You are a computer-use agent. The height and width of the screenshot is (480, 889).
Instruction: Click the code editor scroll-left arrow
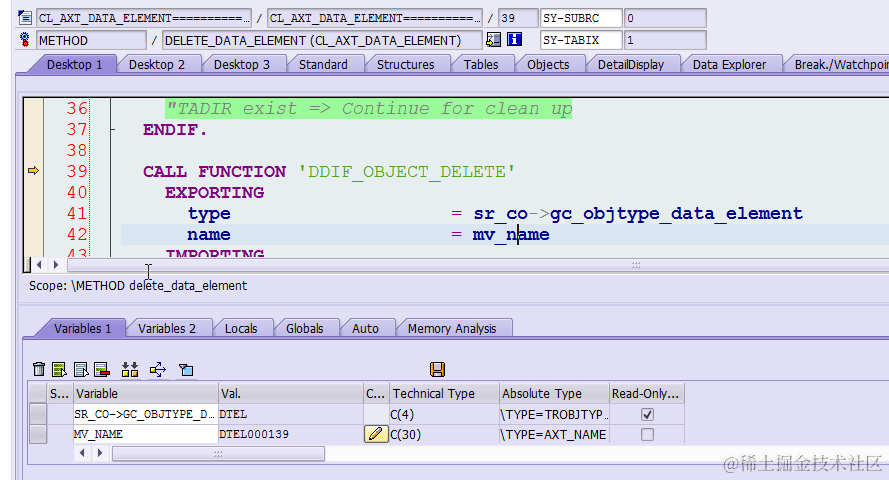[x=39, y=265]
